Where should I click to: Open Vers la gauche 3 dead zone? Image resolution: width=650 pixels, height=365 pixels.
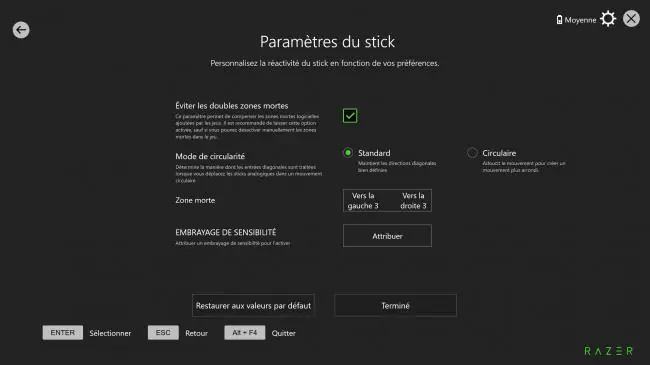(363, 200)
